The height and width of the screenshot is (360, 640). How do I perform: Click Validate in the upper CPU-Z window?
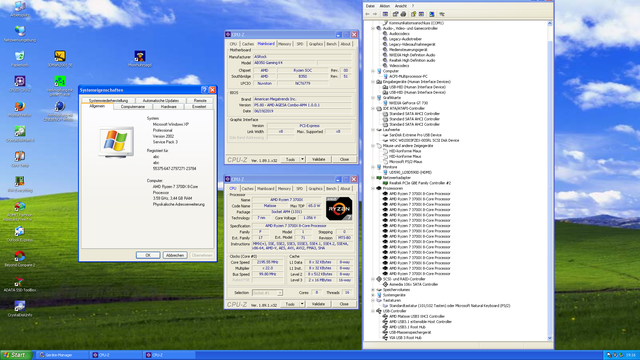click(x=318, y=159)
